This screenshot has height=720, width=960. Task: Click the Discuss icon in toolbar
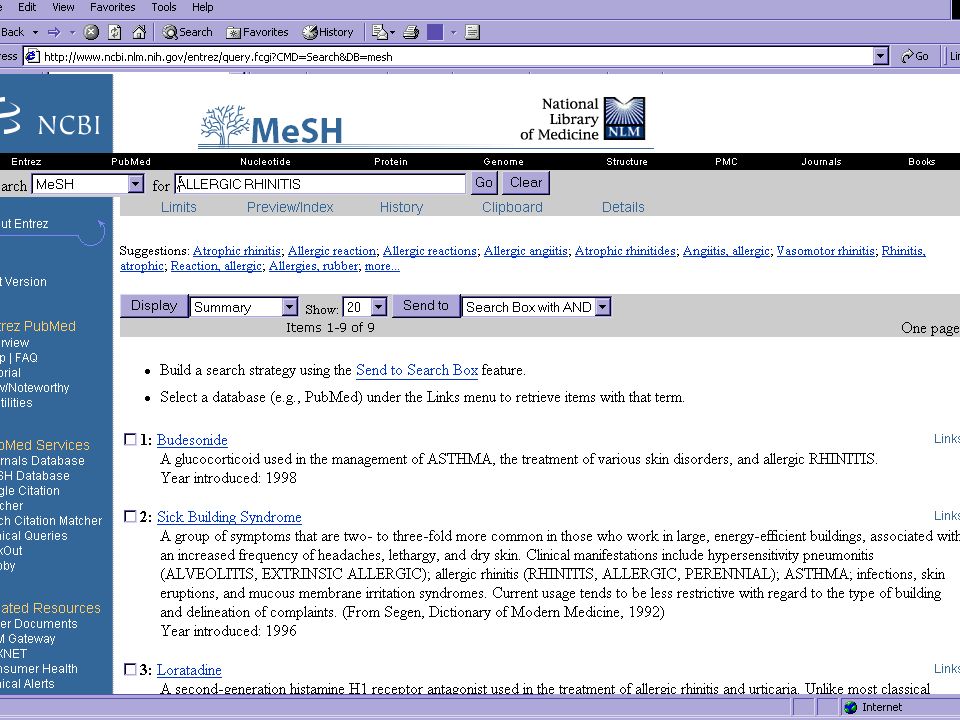click(x=472, y=32)
